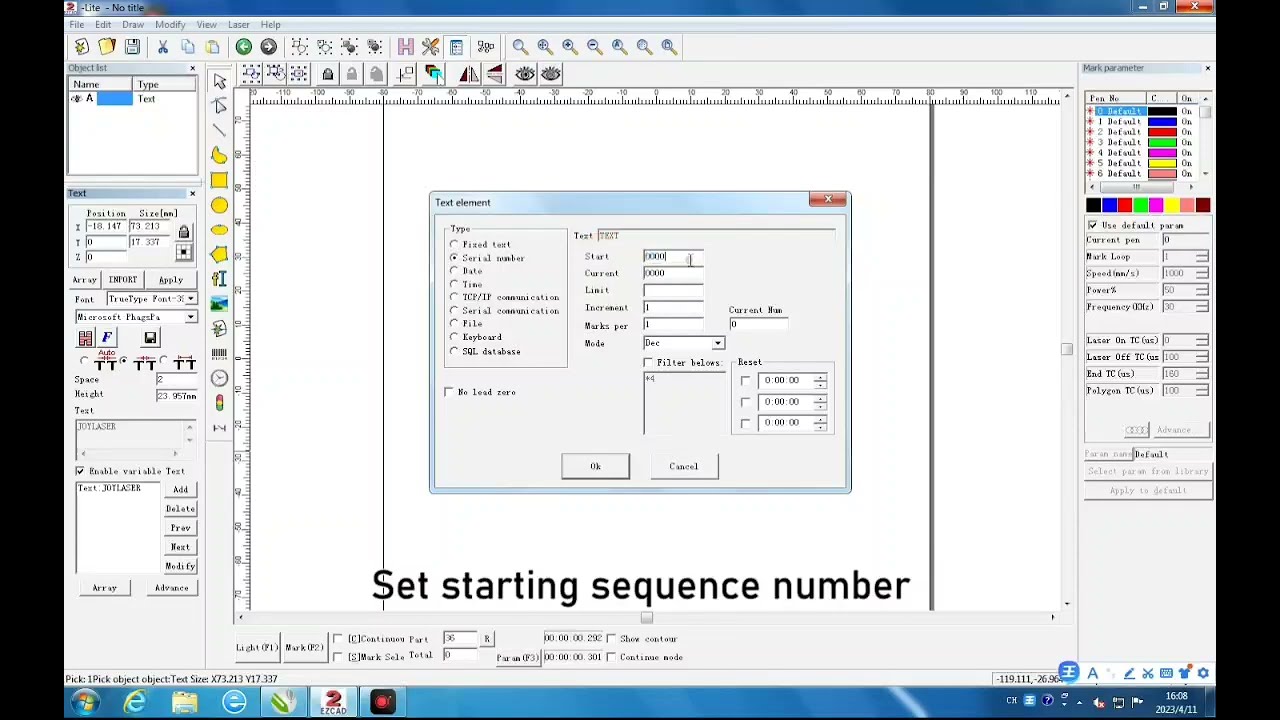Image resolution: width=1280 pixels, height=720 pixels.
Task: Click the red barcode font icon
Action: (85, 338)
